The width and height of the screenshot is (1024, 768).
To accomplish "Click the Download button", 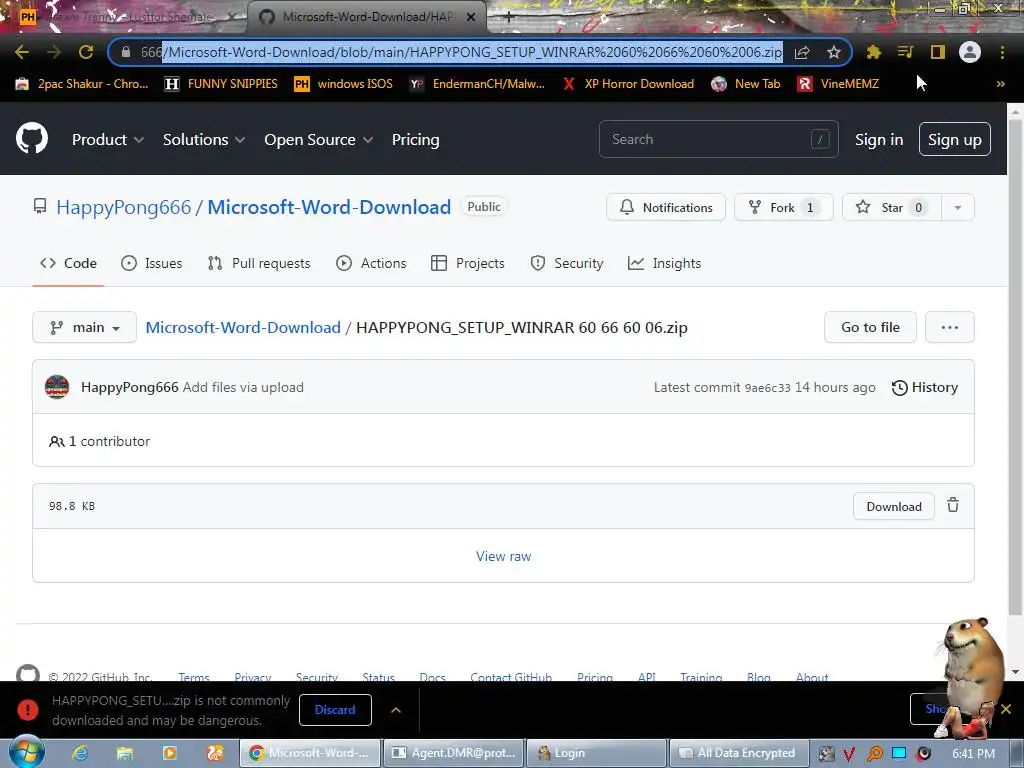I will tap(893, 506).
